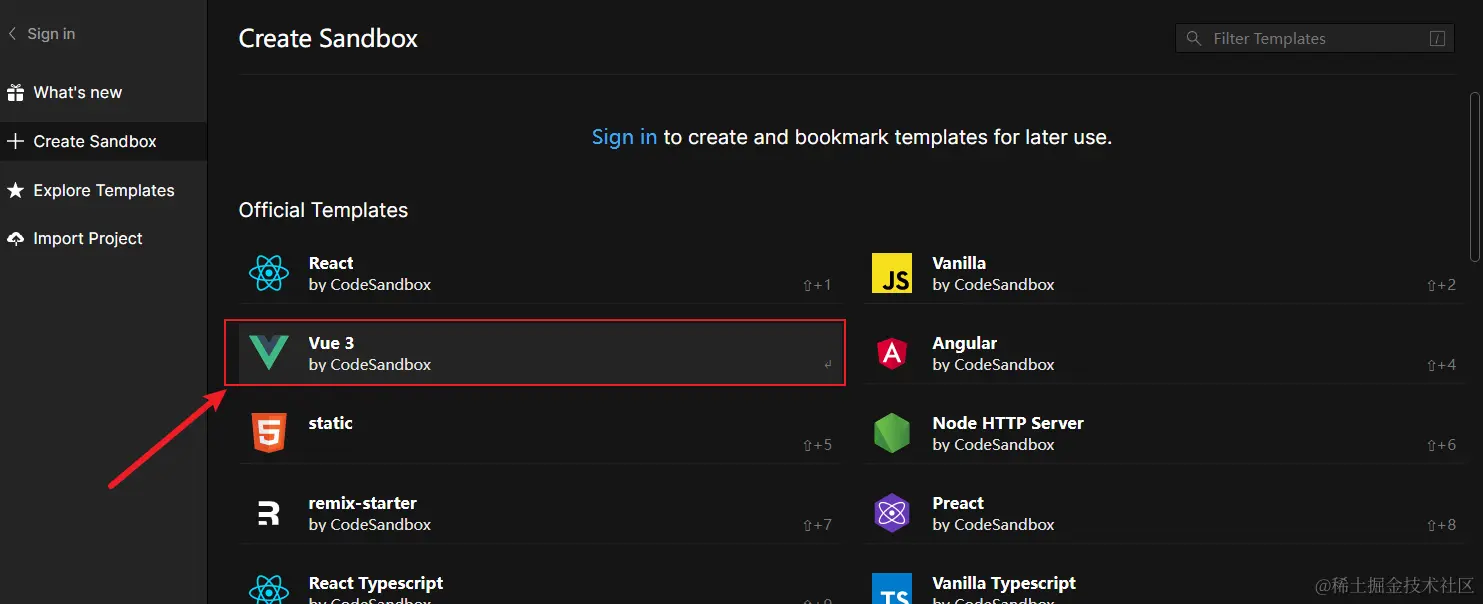The image size is (1483, 604).
Task: Focus the Filter Templates search field
Action: (1314, 39)
